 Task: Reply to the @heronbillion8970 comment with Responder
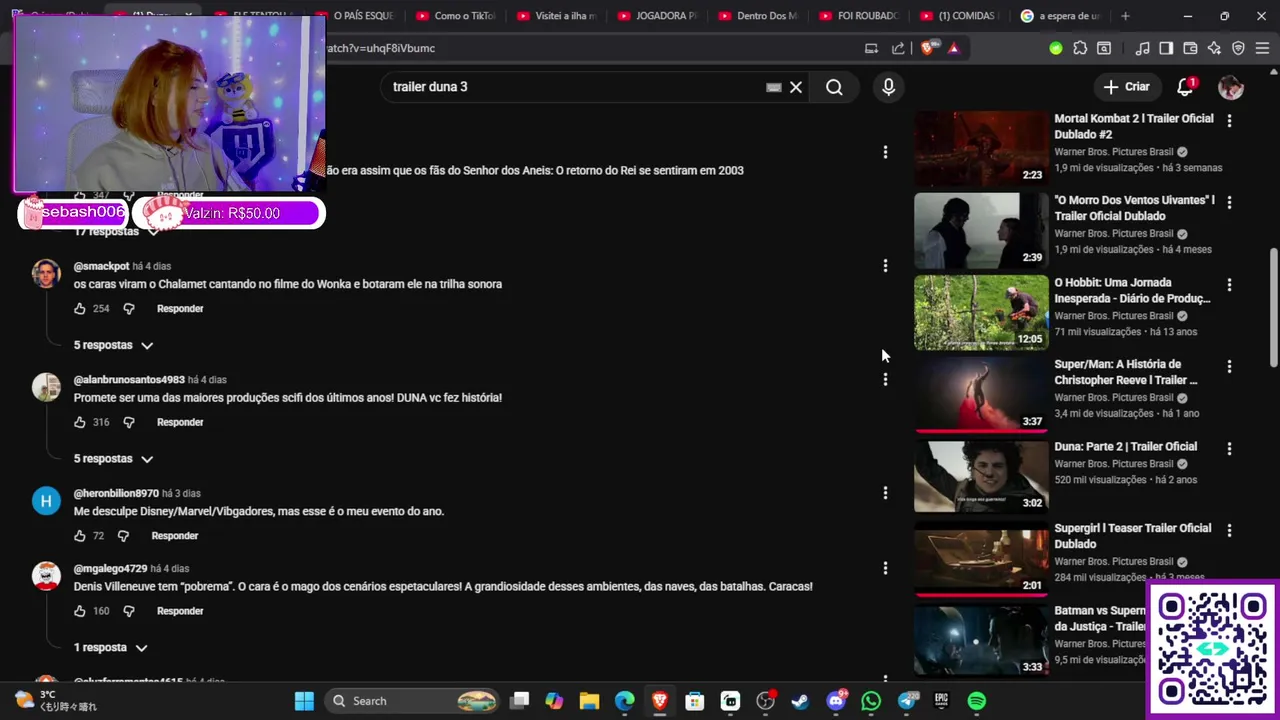[175, 536]
